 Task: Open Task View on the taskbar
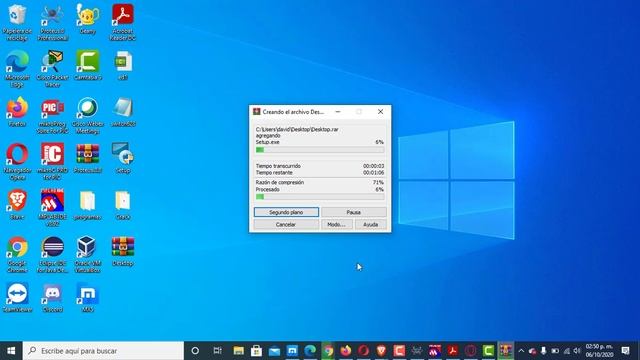pyautogui.click(x=218, y=351)
